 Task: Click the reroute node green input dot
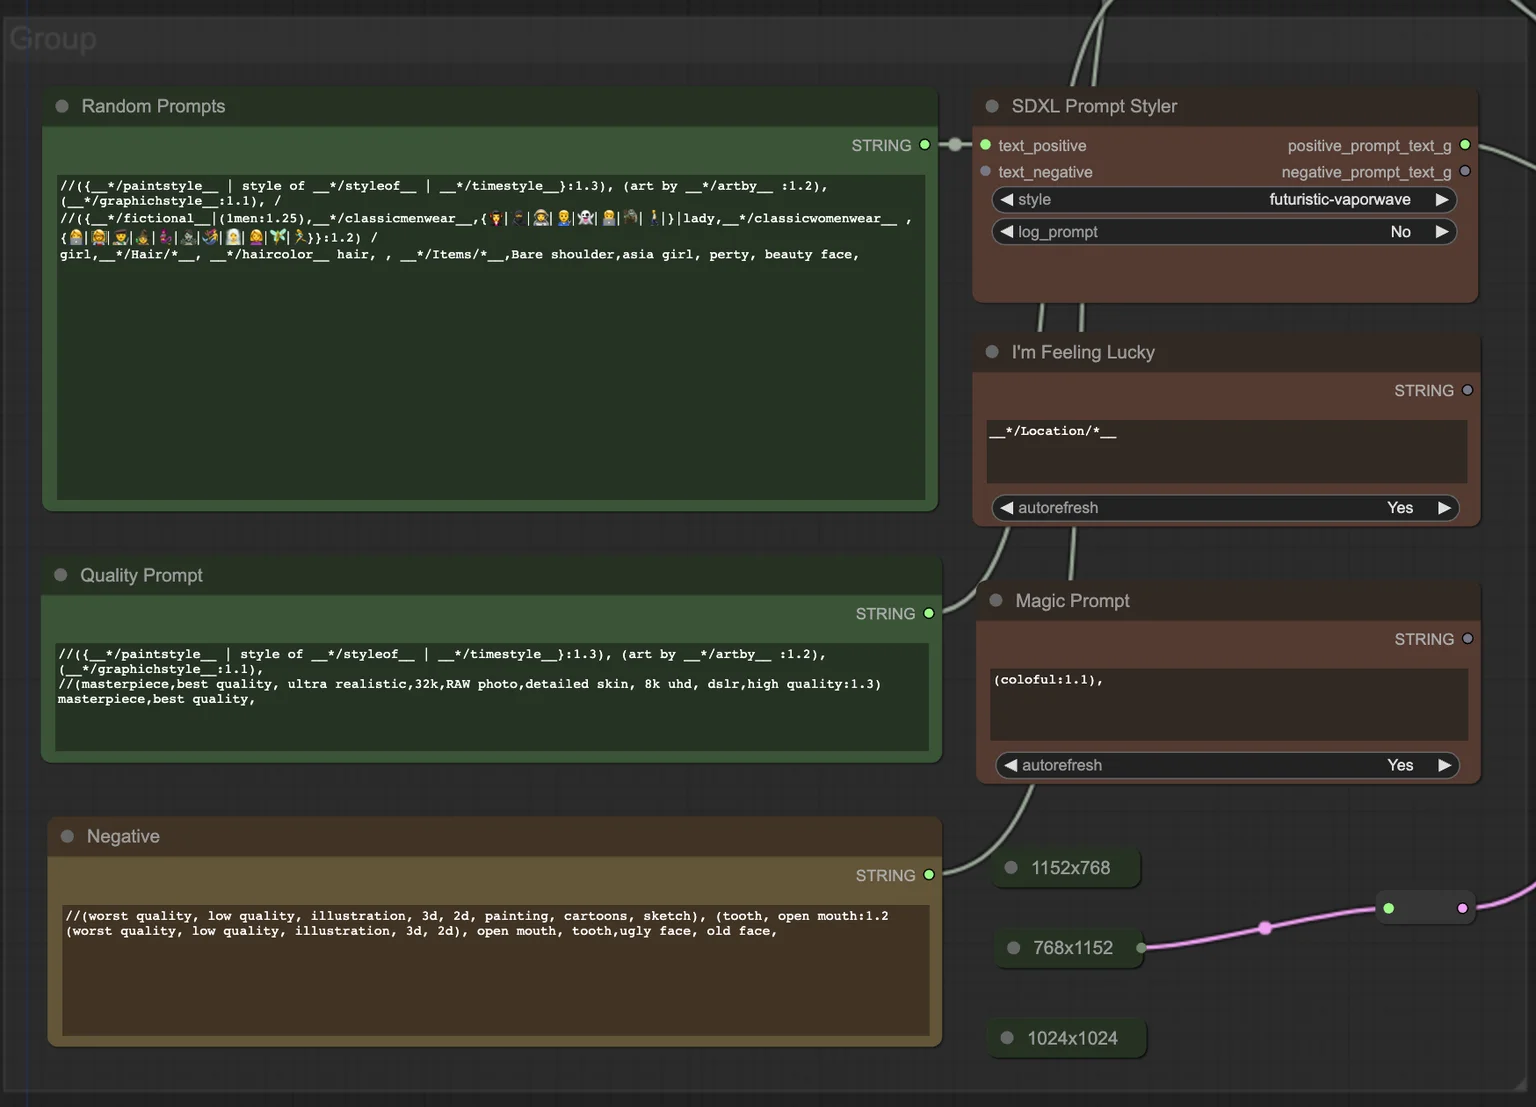click(x=1389, y=908)
